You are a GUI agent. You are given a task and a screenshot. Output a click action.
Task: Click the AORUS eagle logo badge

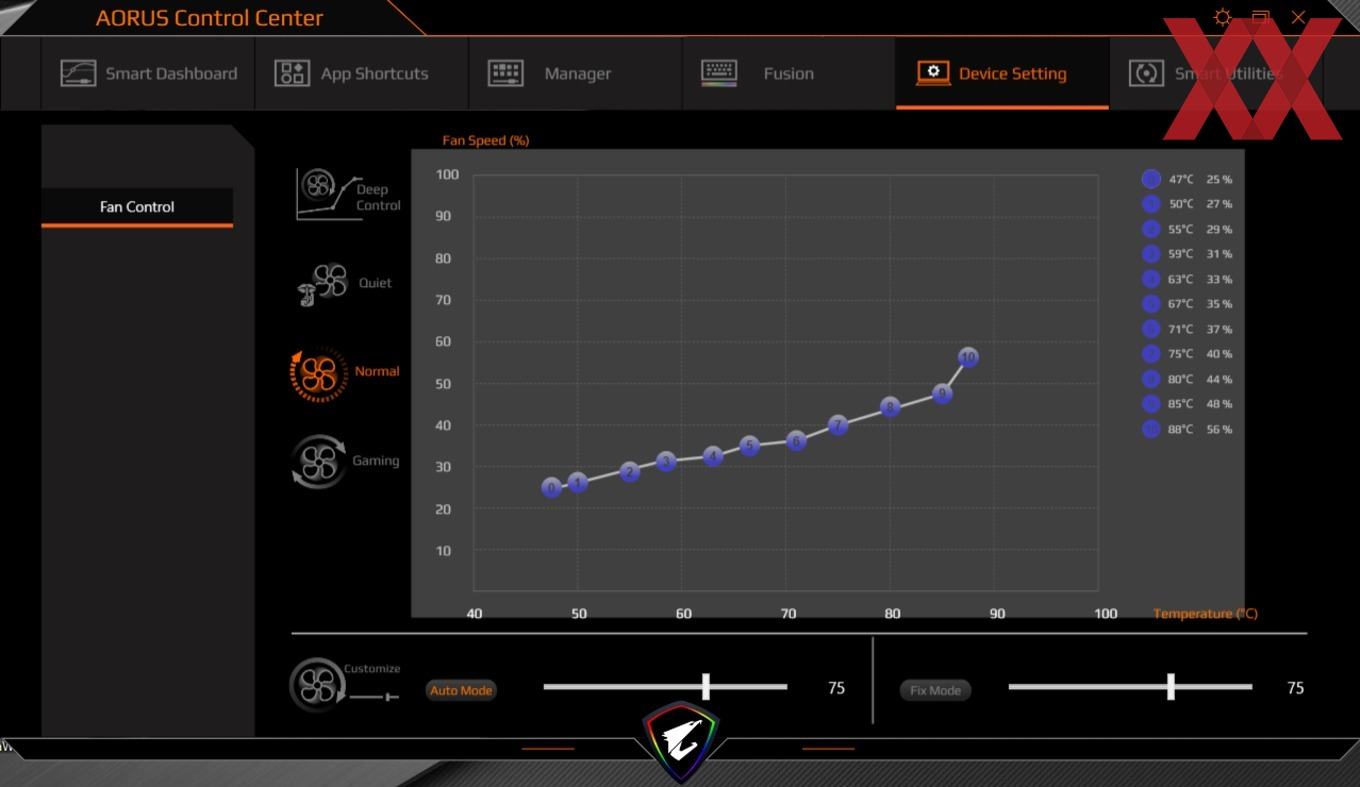tap(680, 741)
